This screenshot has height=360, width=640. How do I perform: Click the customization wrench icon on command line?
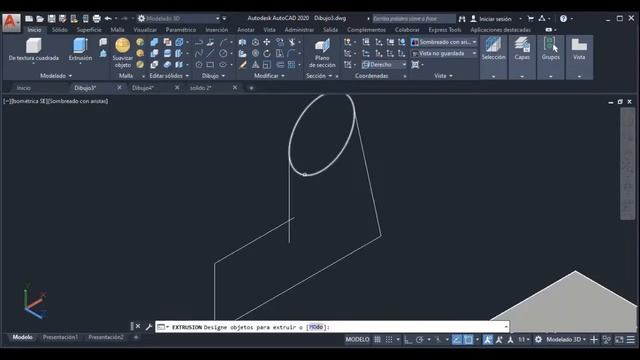coord(149,327)
